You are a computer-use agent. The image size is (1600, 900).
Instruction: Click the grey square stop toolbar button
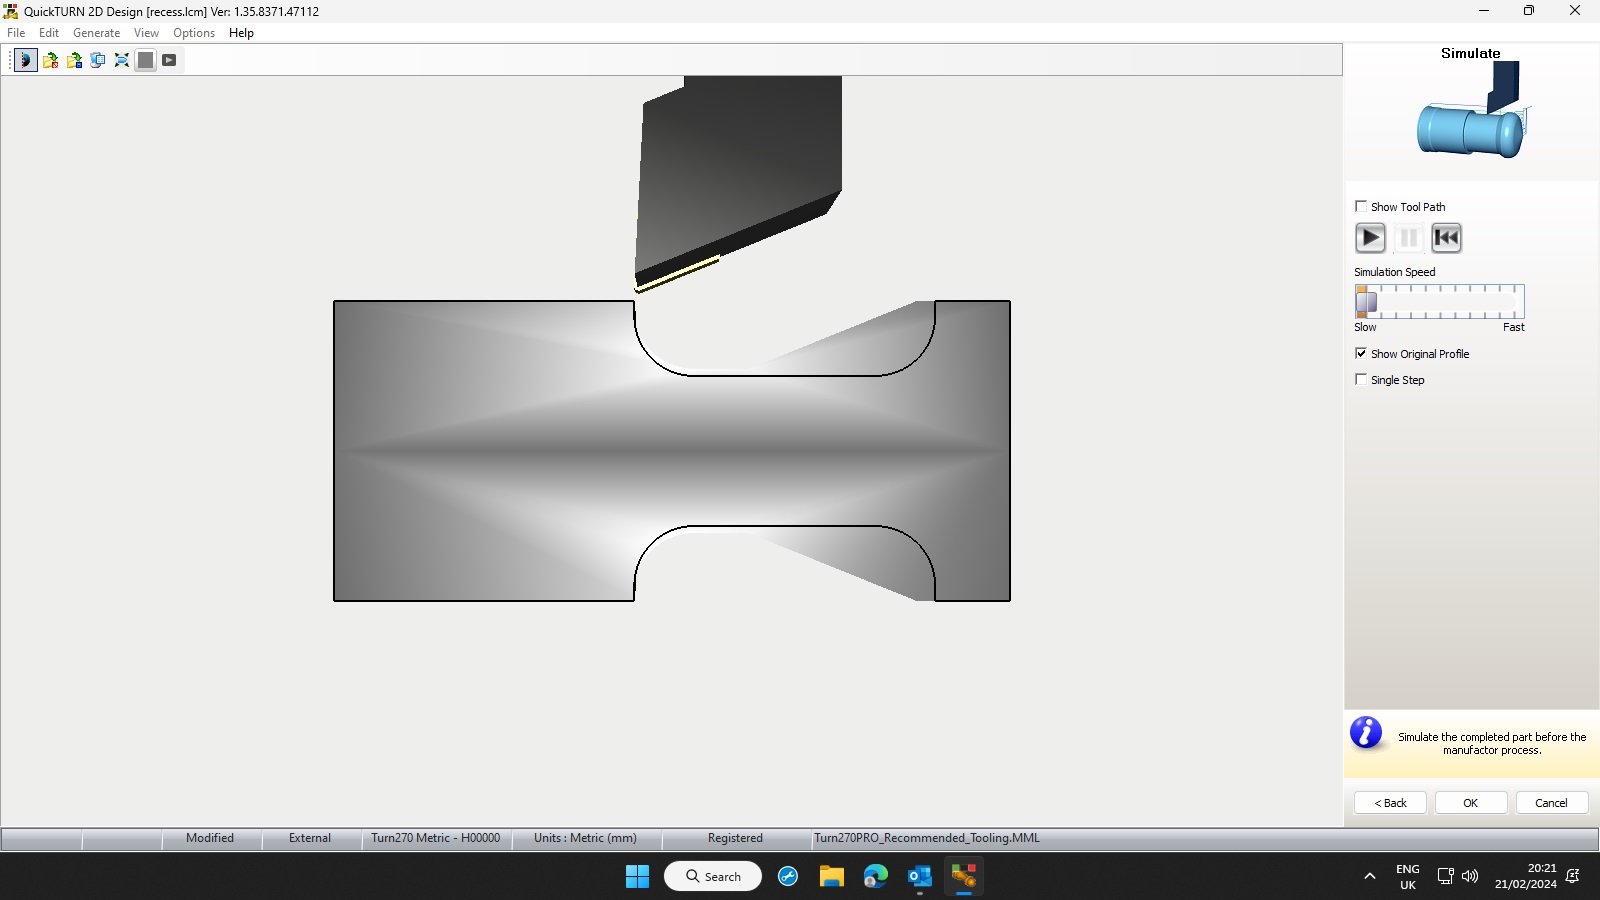[146, 60]
